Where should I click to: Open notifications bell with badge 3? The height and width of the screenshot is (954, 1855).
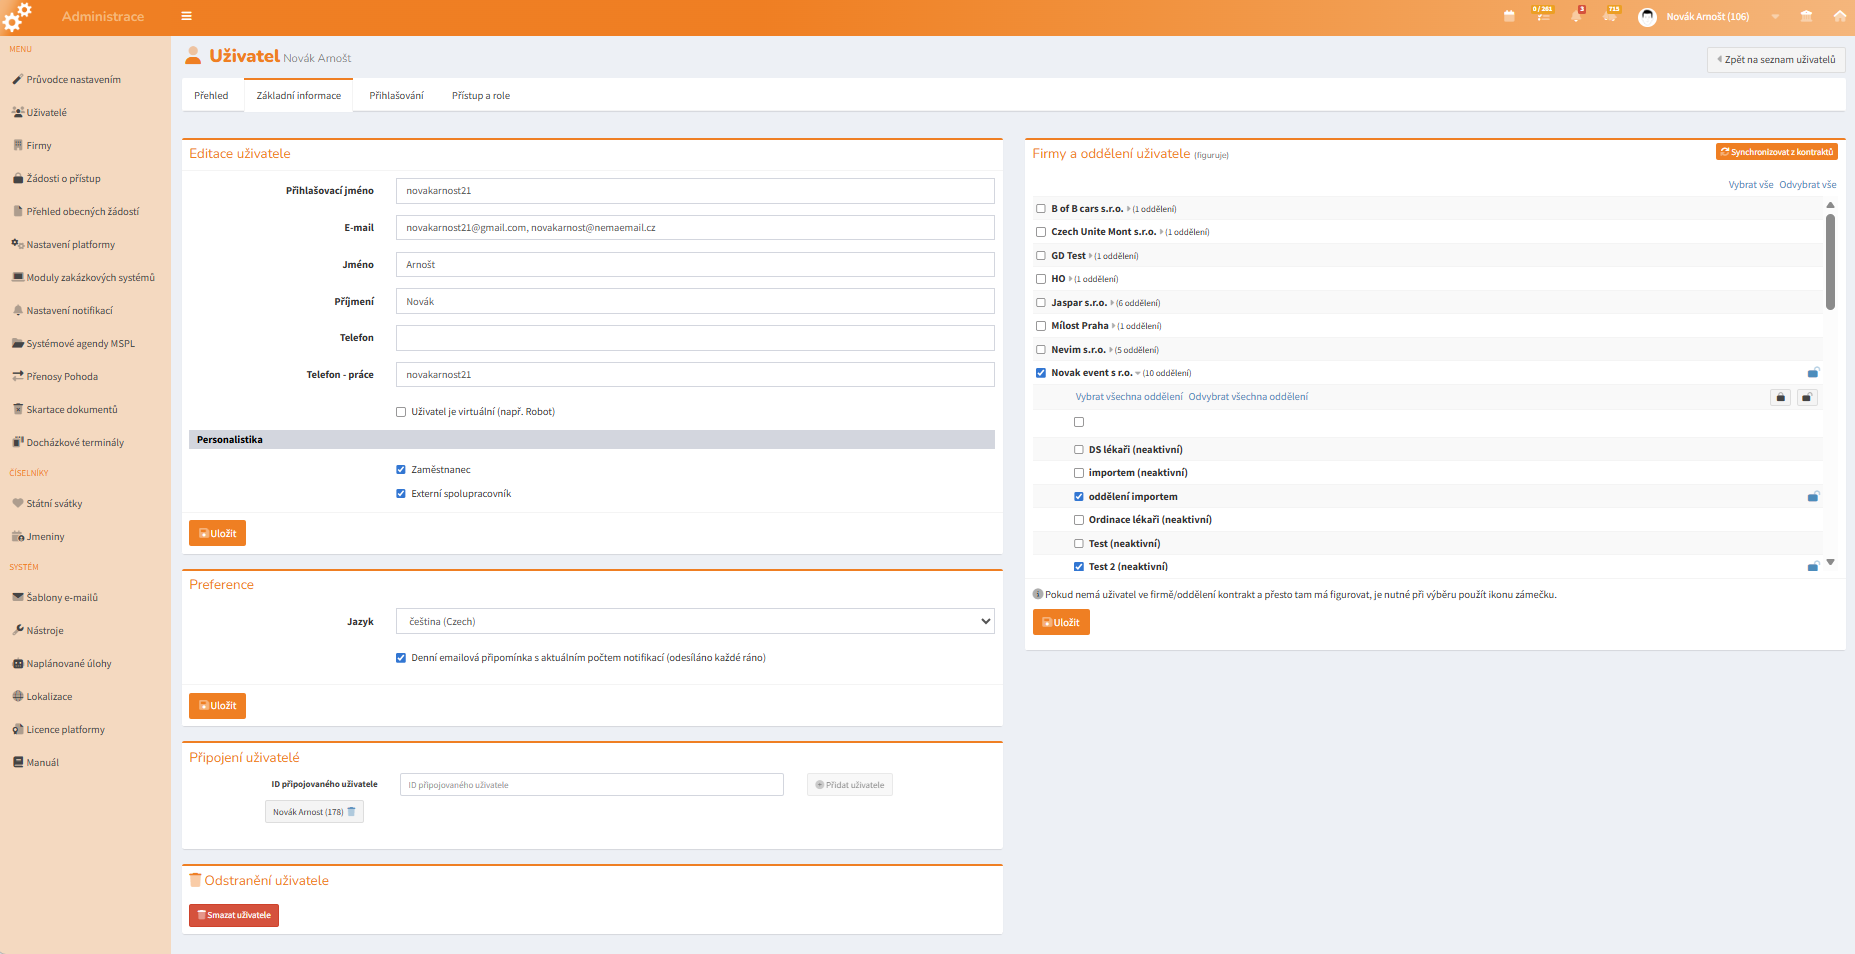1577,15
